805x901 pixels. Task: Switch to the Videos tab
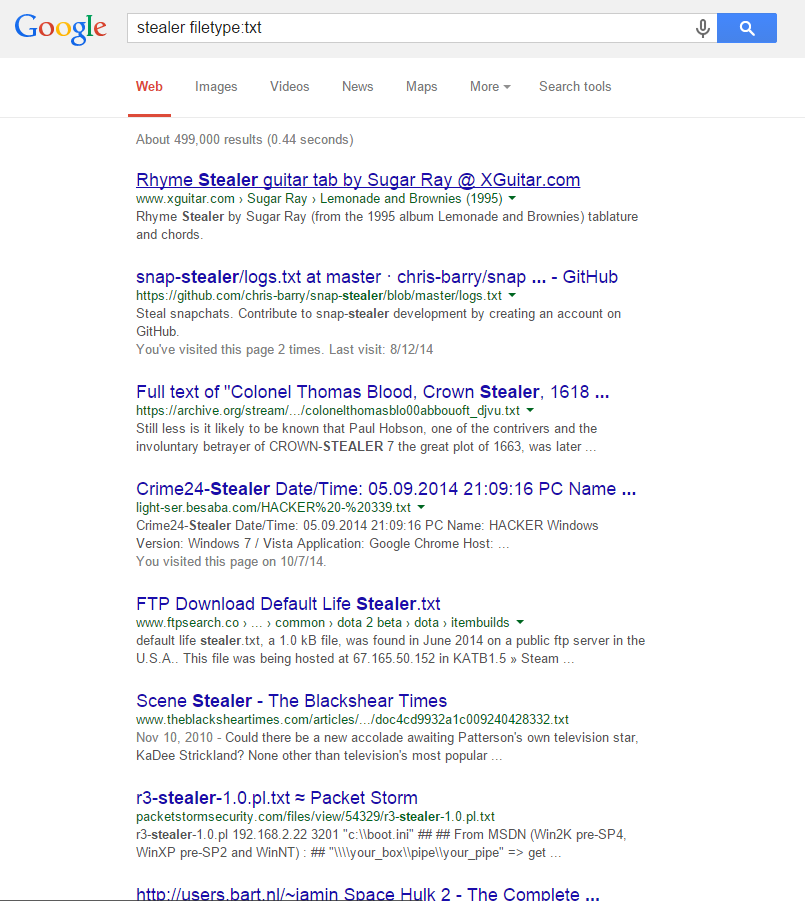pyautogui.click(x=290, y=87)
